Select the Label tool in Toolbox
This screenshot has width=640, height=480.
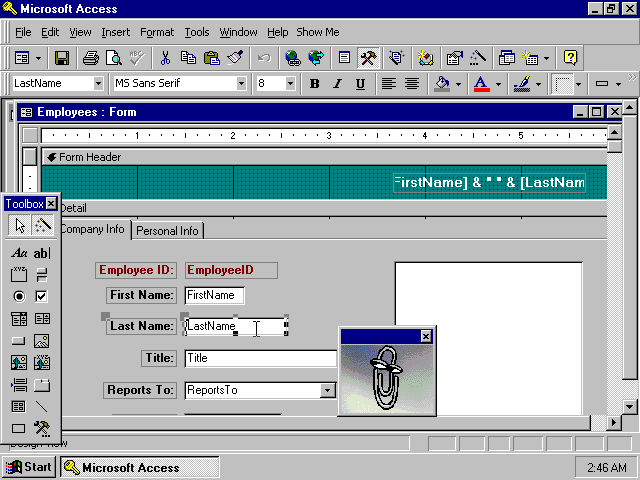click(x=19, y=253)
